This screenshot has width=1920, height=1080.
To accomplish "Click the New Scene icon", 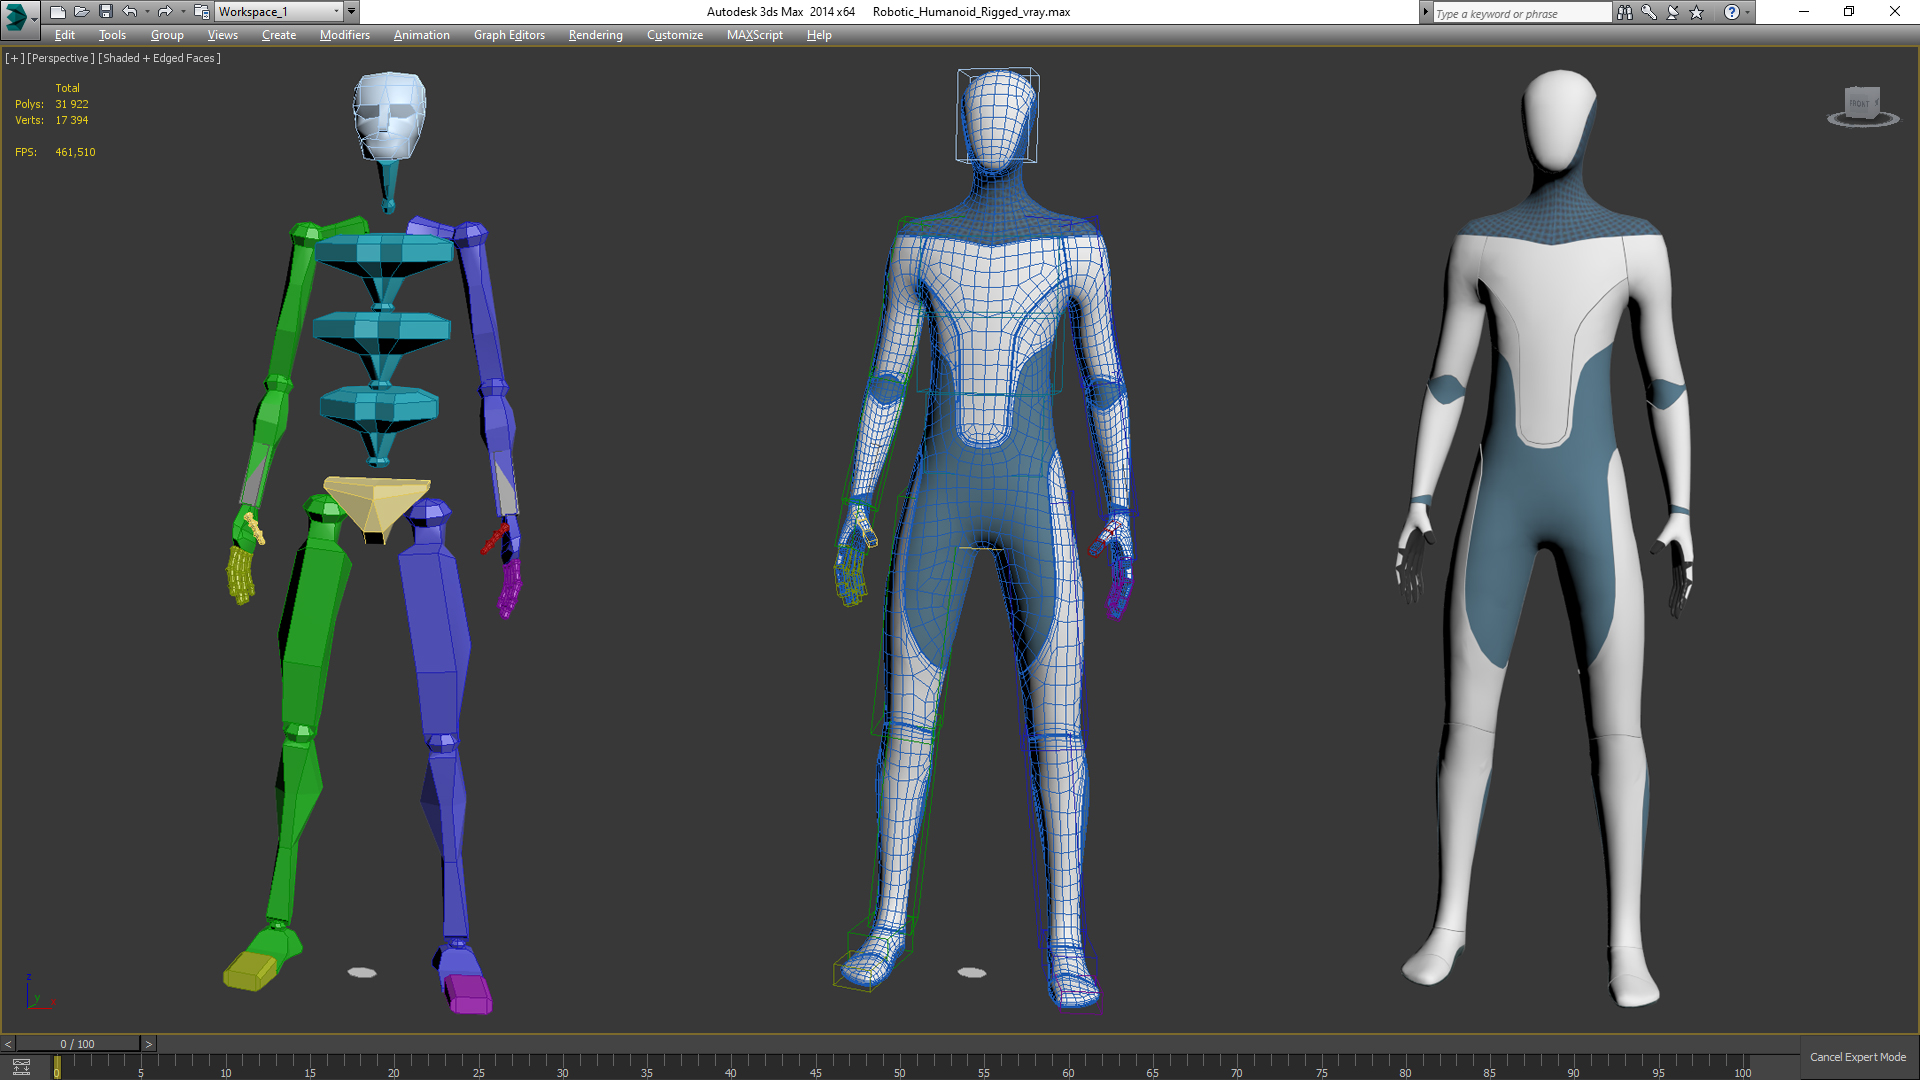I will point(57,12).
